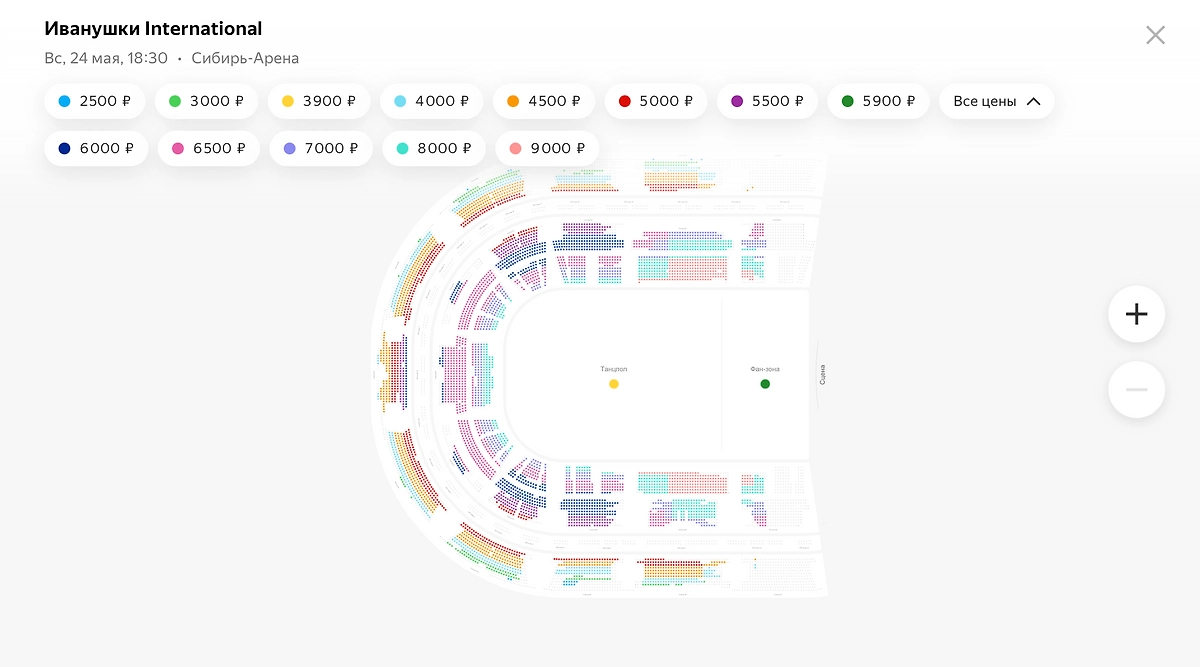
Task: Select the 9000 ₽ price filter
Action: (x=546, y=148)
